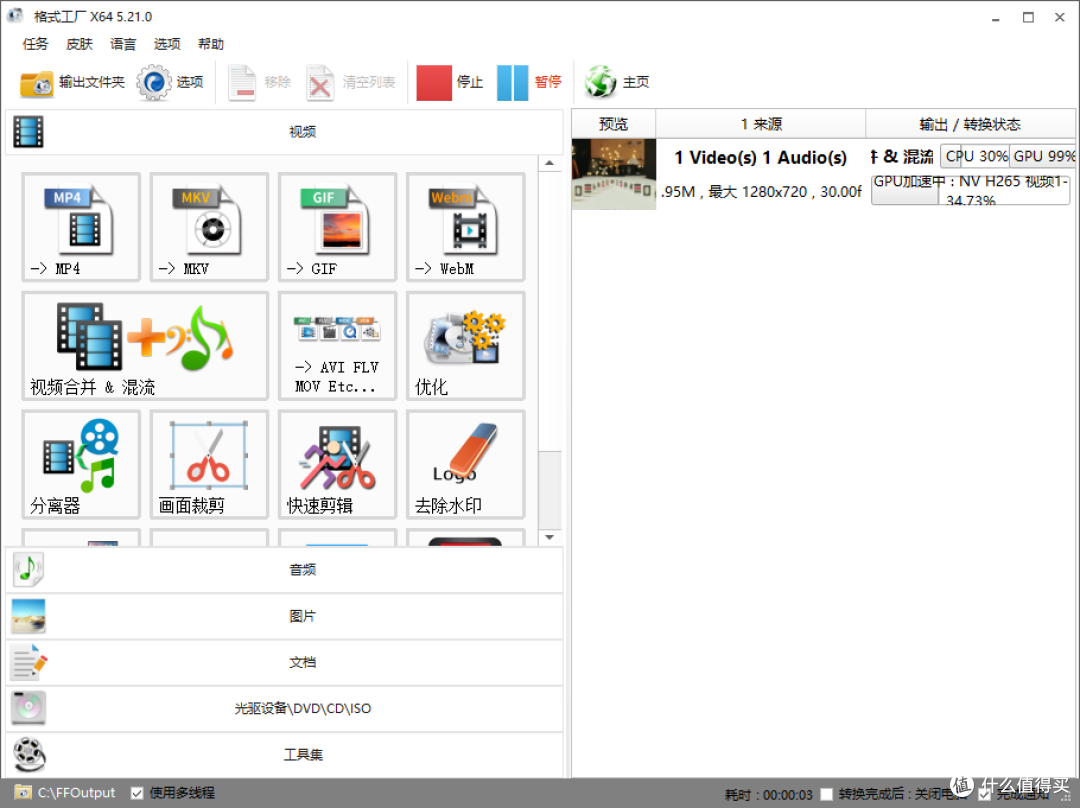Go to 主页 homepage
The height and width of the screenshot is (808, 1080).
click(616, 83)
